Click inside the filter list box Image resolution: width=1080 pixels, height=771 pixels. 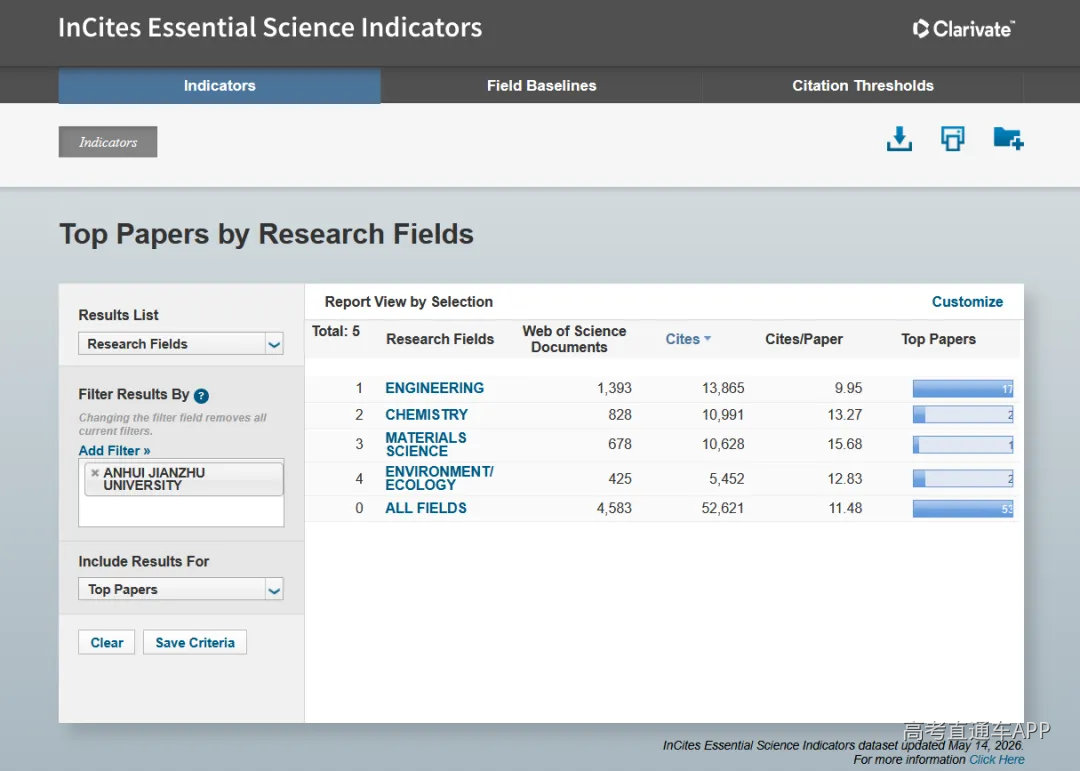click(x=181, y=493)
